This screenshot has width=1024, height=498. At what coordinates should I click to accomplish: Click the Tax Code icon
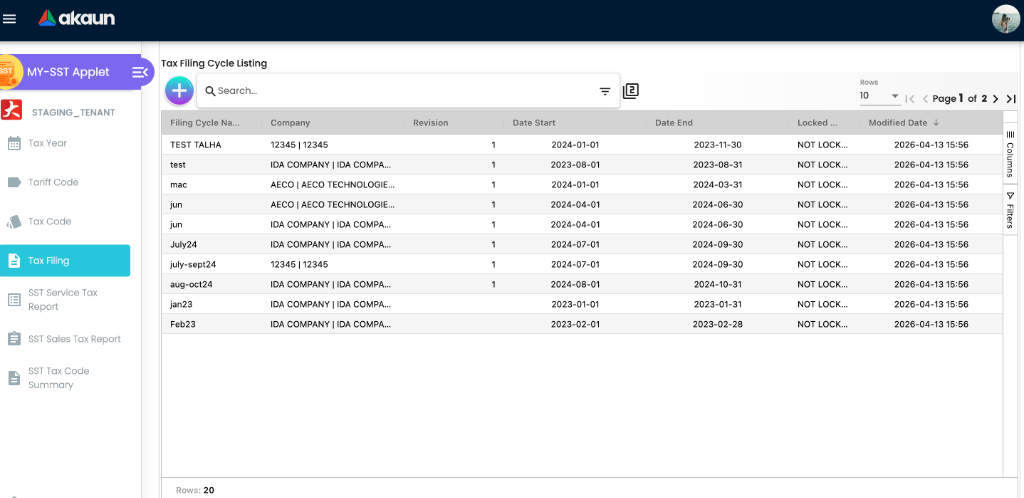click(x=14, y=222)
